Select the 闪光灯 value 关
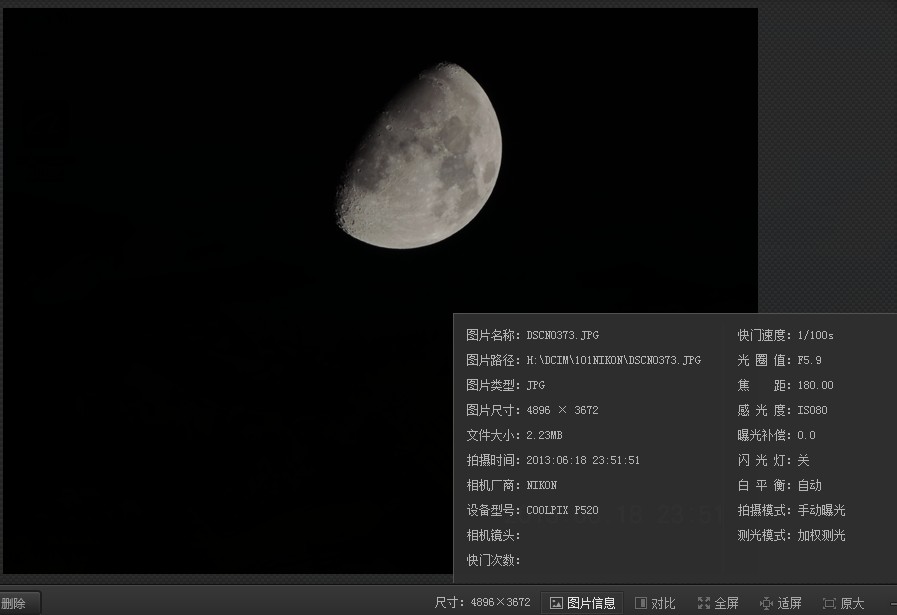Screen dimensions: 897x615 pyautogui.click(x=804, y=461)
